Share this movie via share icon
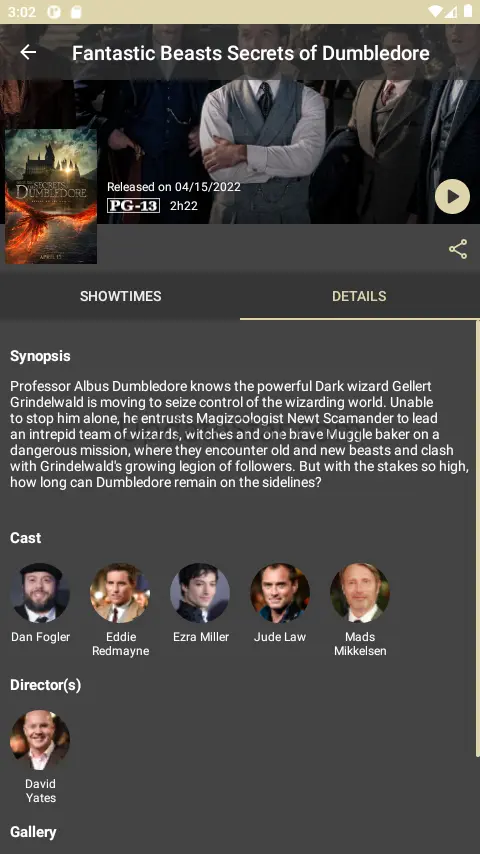480x854 pixels. point(458,249)
